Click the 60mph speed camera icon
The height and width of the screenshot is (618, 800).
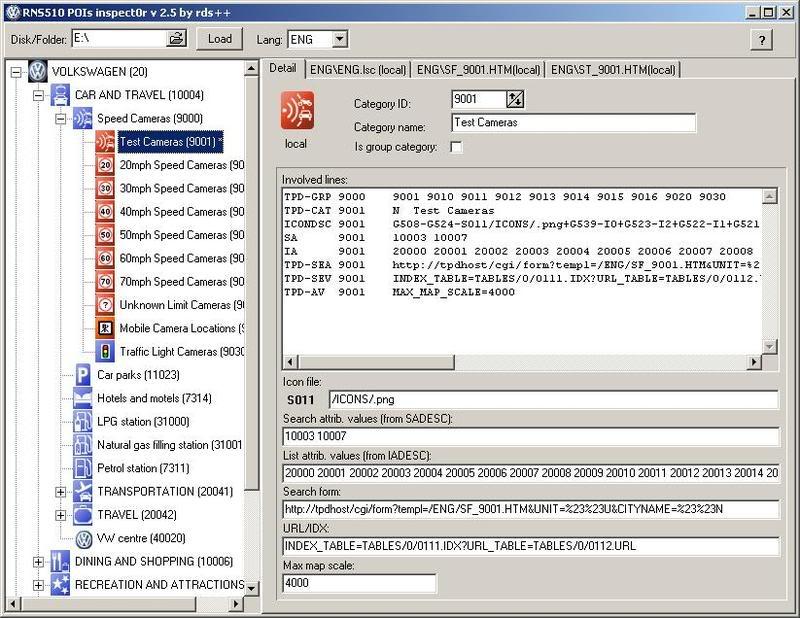[x=105, y=258]
